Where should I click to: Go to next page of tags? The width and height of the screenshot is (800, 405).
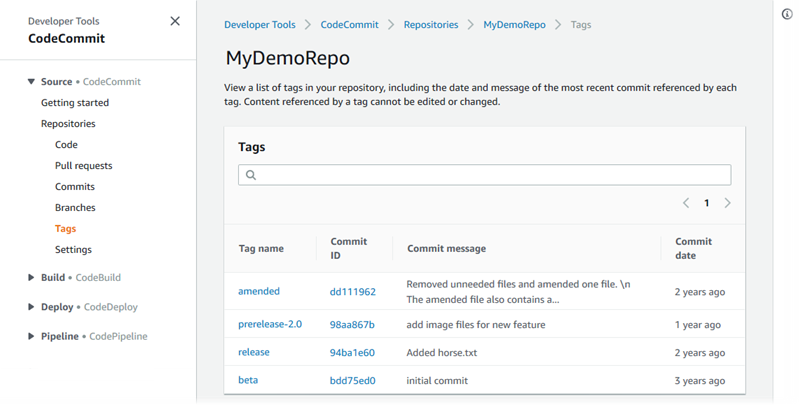pyautogui.click(x=727, y=203)
